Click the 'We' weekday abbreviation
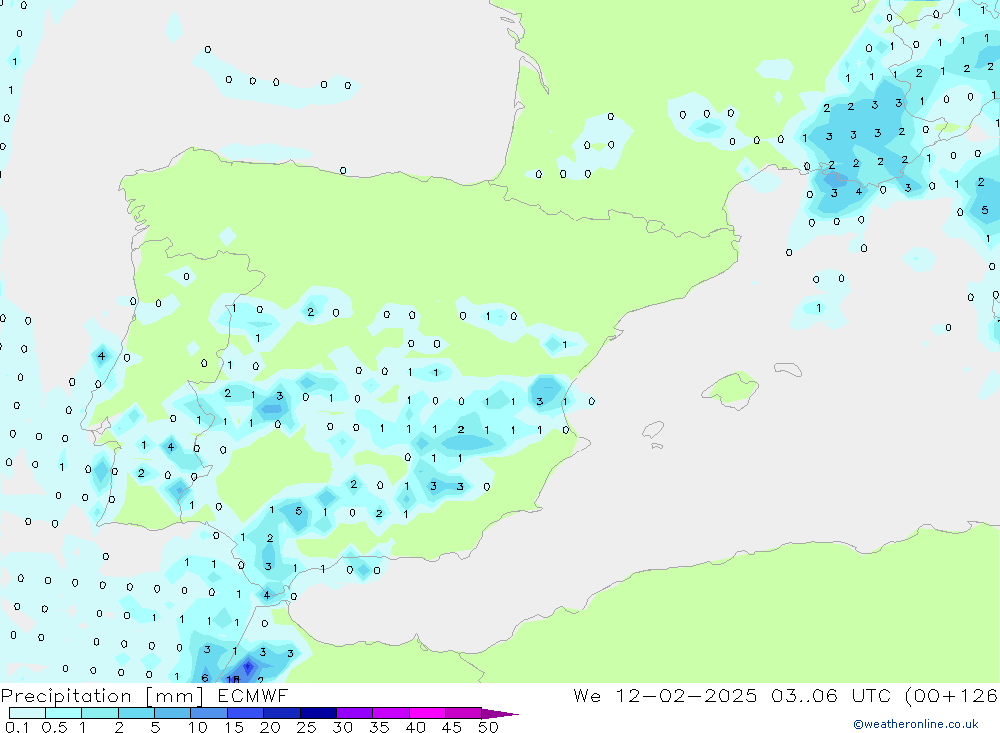Viewport: 1000px width, 733px height. pyautogui.click(x=587, y=696)
